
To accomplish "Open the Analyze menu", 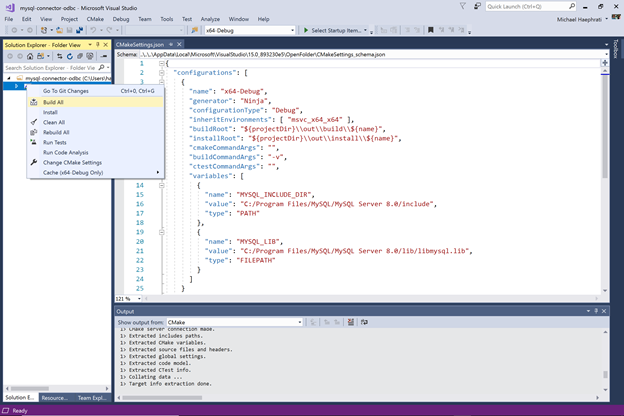I will [x=210, y=19].
